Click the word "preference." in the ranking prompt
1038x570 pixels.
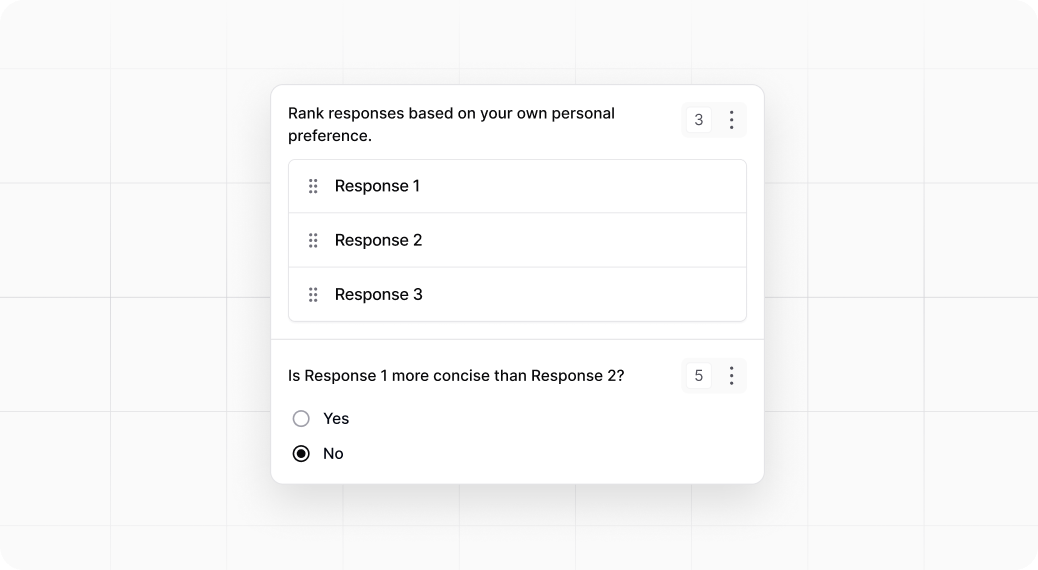[330, 136]
